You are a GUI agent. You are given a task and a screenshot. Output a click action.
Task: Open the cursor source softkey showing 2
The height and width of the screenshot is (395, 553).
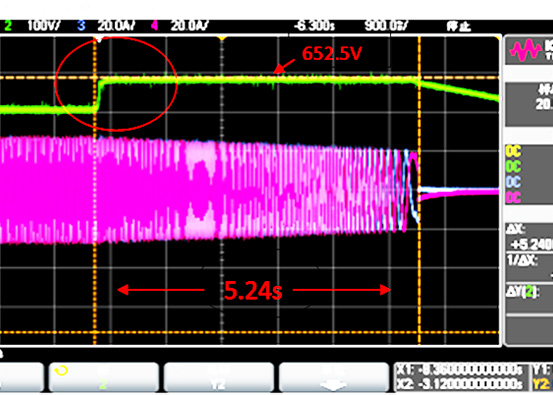103,378
